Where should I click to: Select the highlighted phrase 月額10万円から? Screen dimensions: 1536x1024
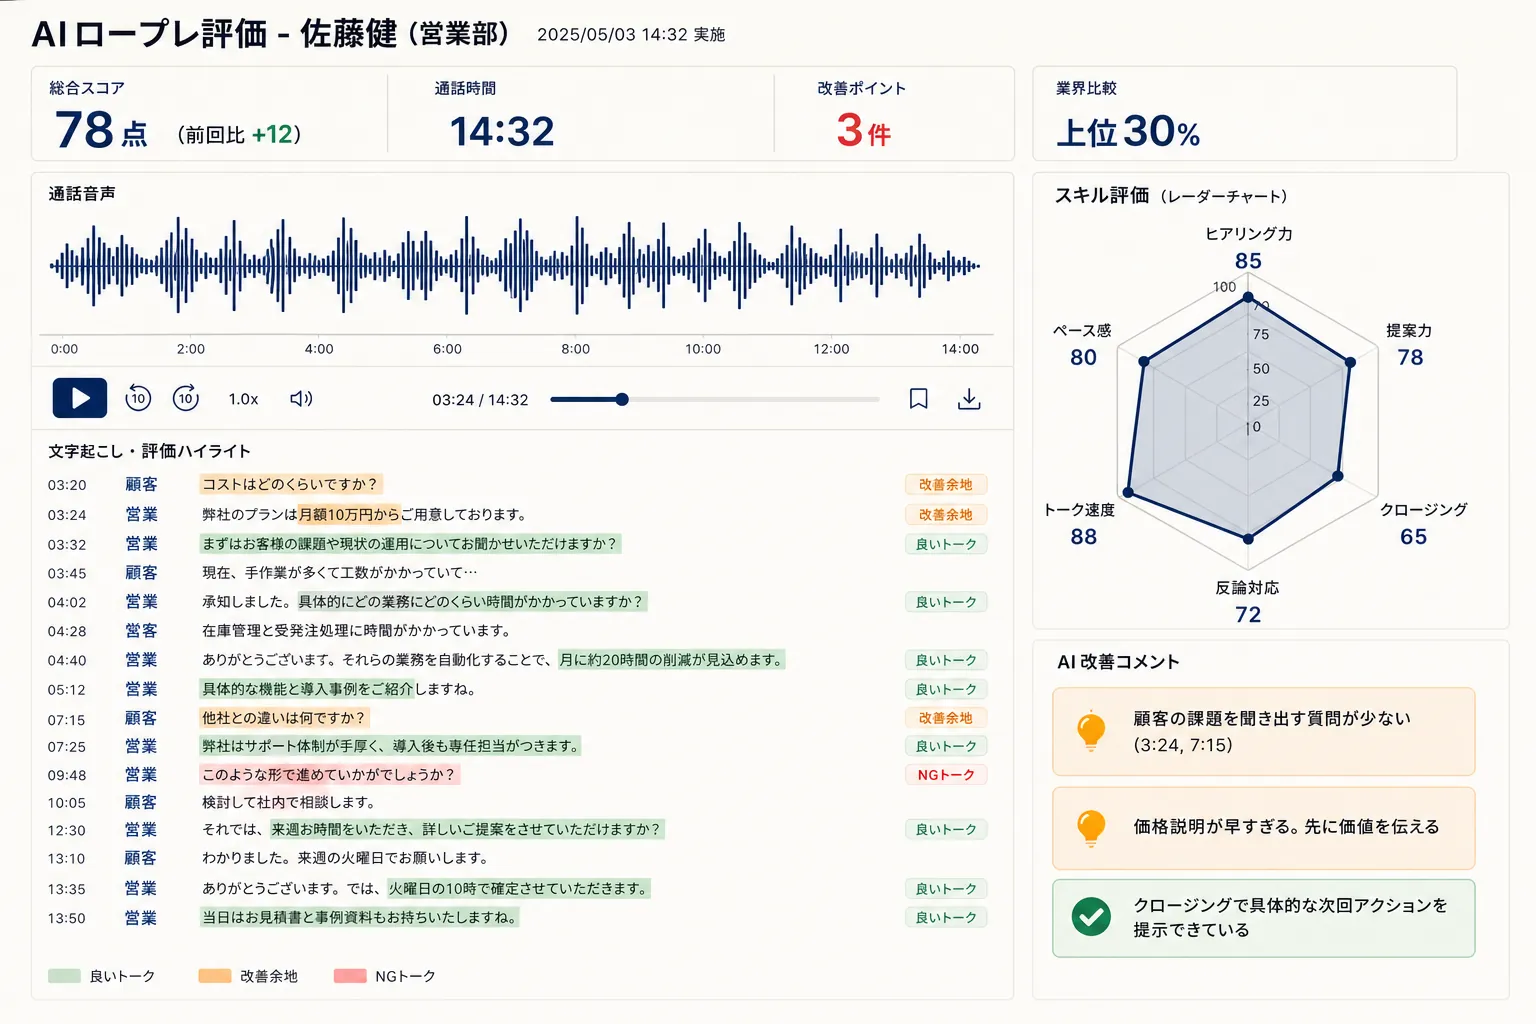(349, 514)
